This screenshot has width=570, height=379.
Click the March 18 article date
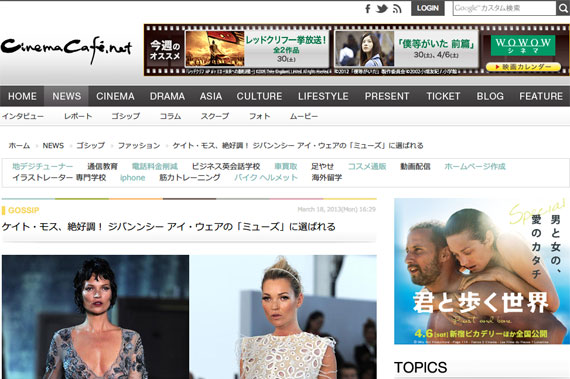point(337,209)
